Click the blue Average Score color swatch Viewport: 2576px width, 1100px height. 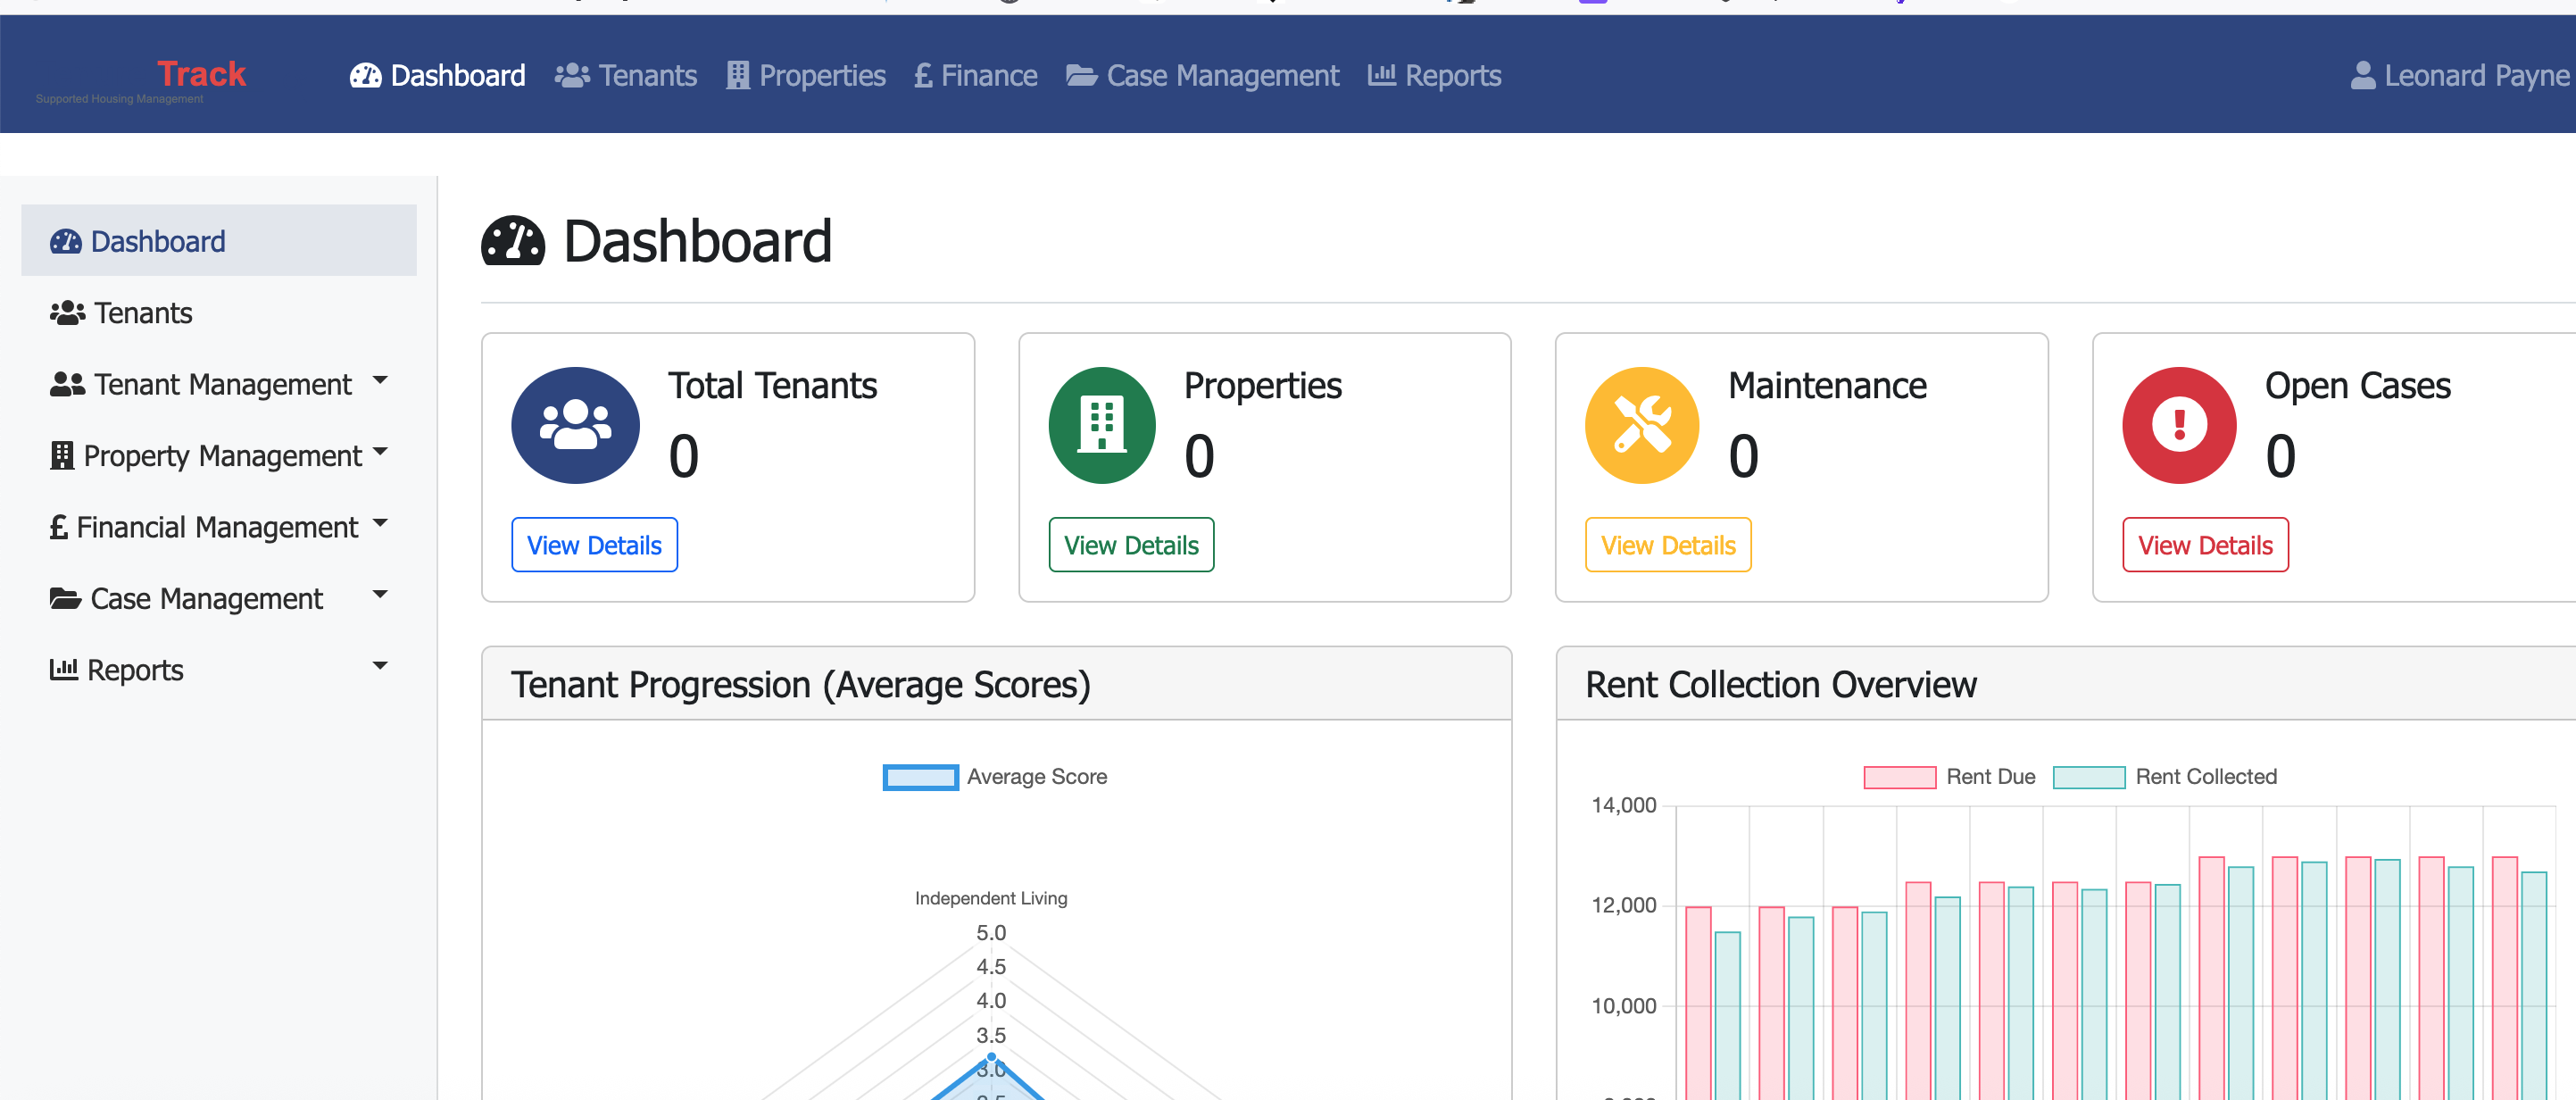click(920, 777)
